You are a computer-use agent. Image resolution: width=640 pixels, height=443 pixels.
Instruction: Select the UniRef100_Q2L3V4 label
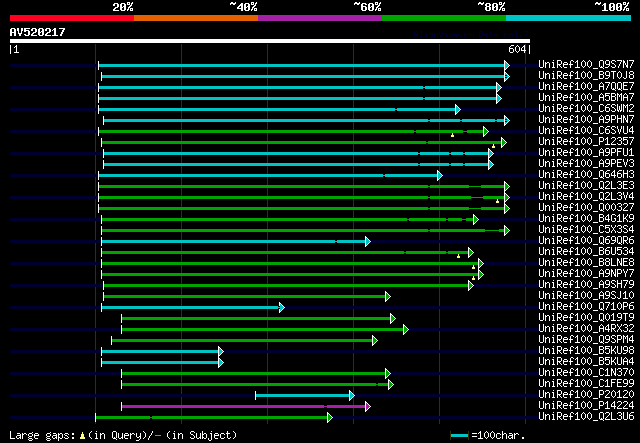586,196
